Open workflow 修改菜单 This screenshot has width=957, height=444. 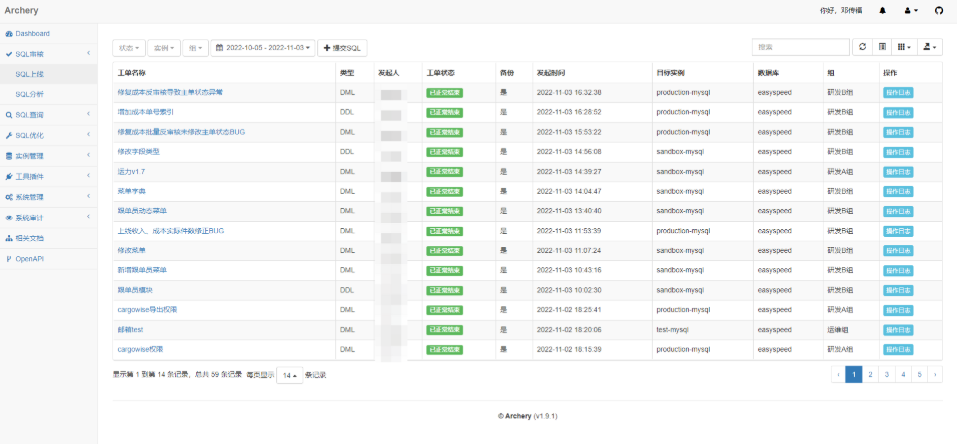[x=131, y=250]
